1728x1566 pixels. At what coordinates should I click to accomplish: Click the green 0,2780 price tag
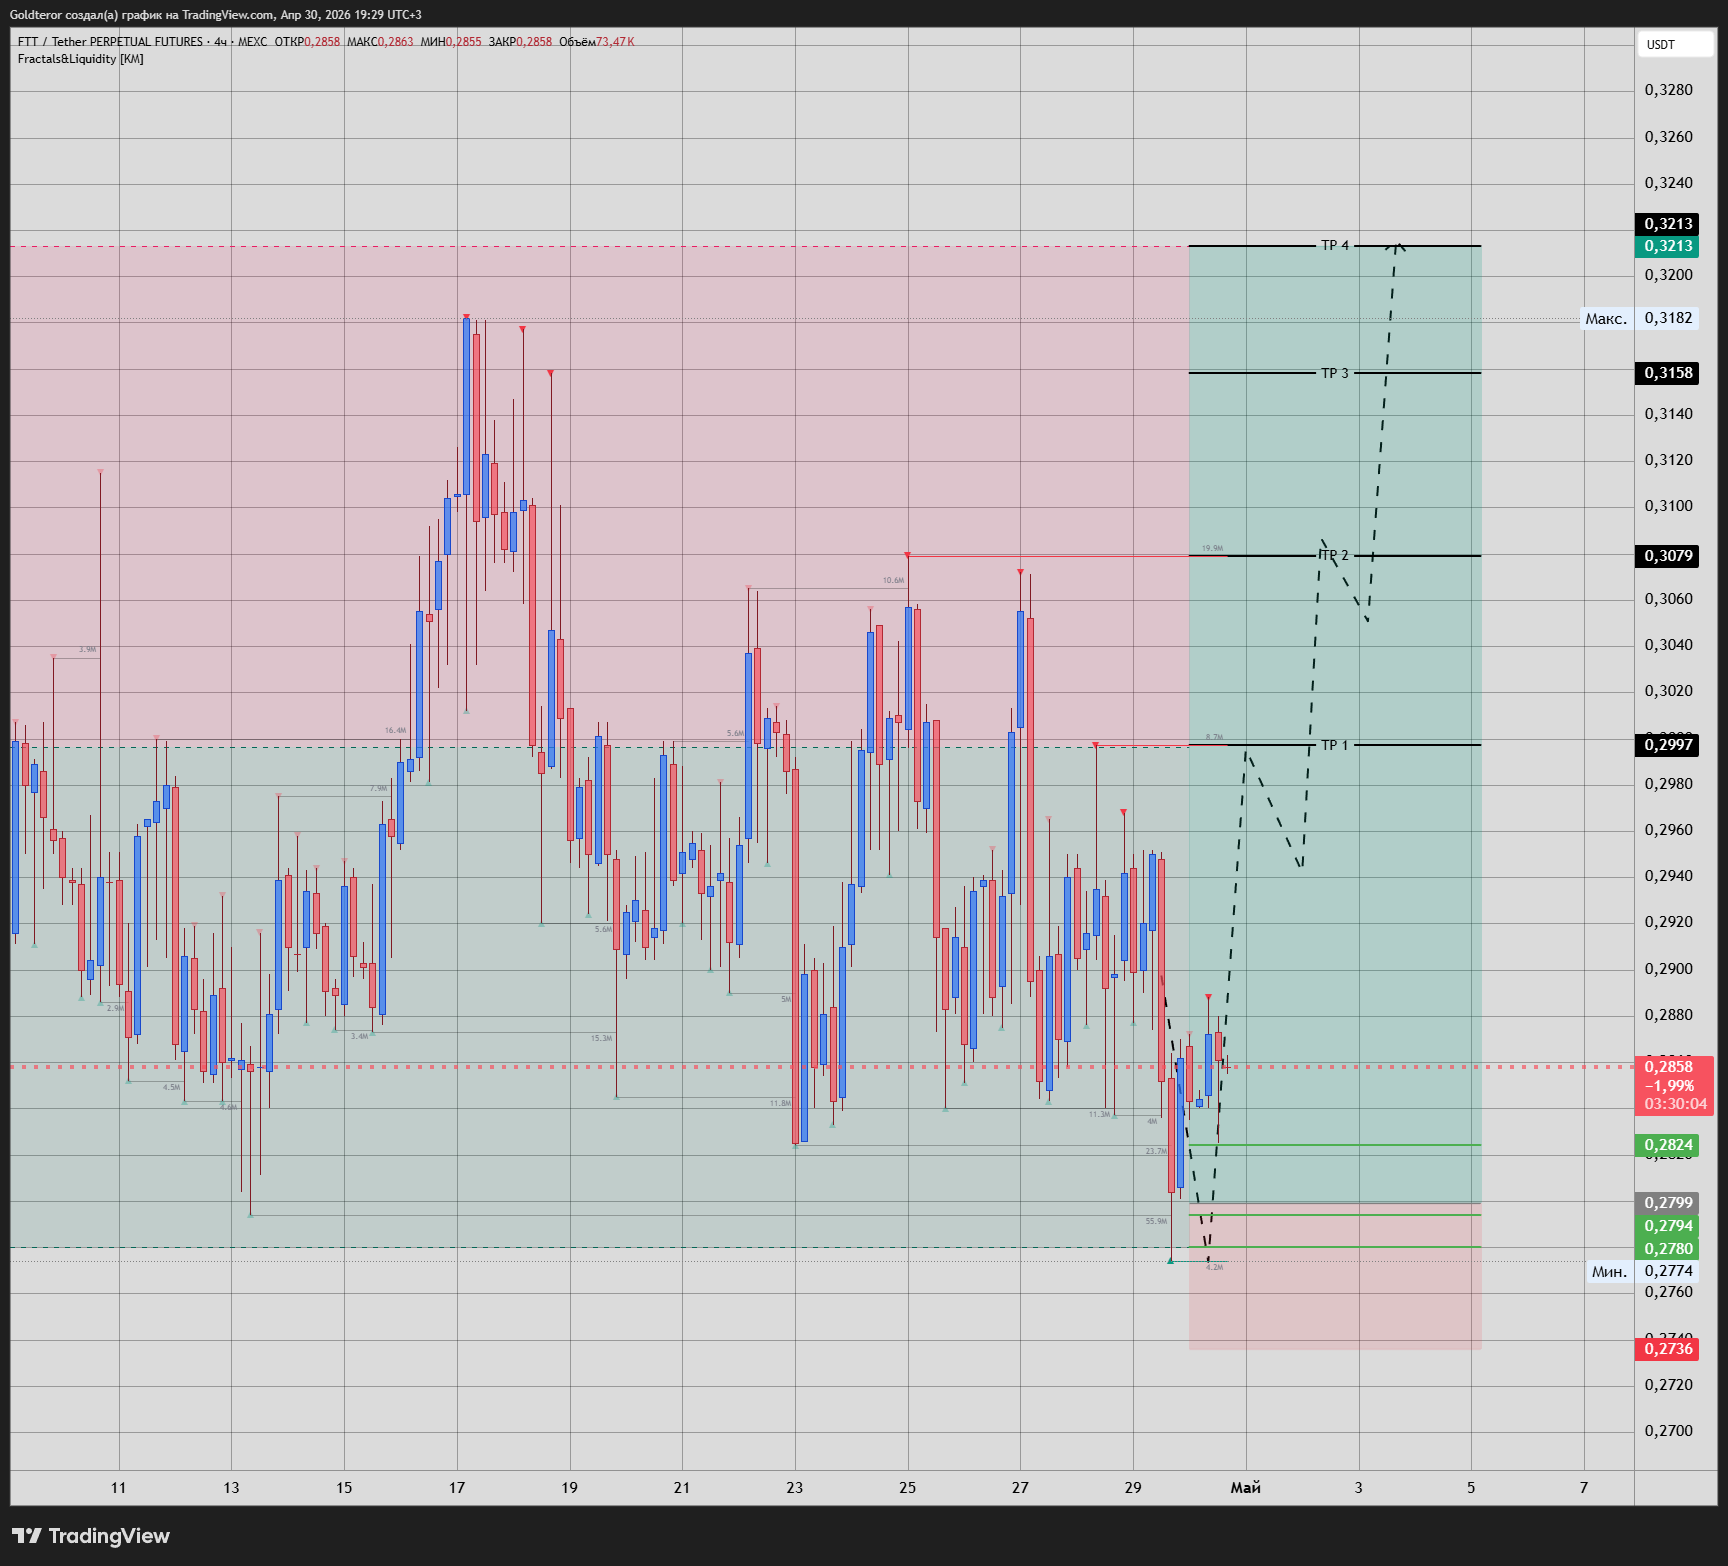click(1667, 1248)
